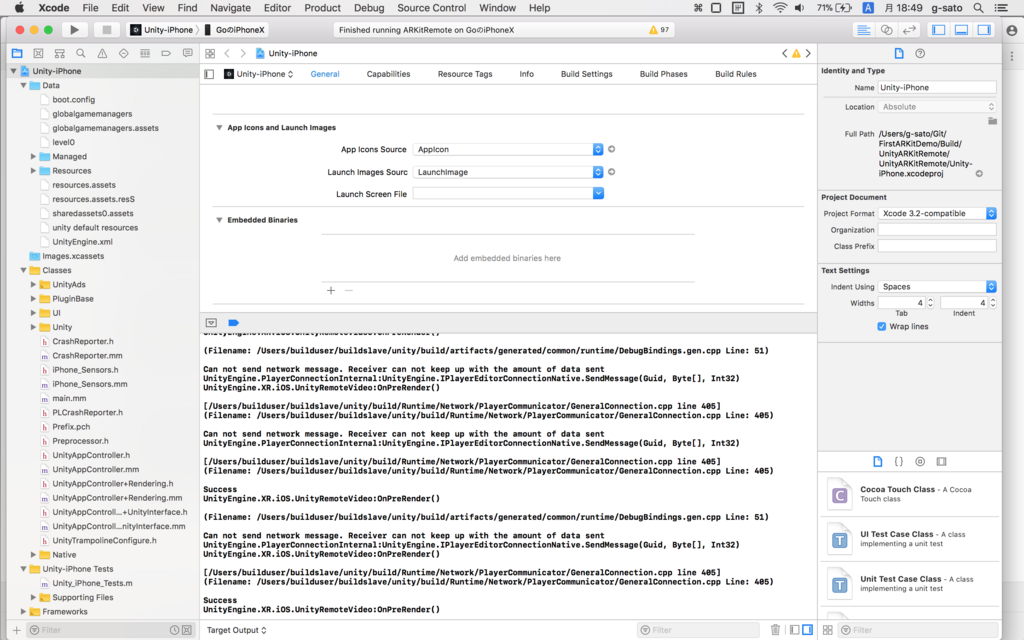The width and height of the screenshot is (1024, 640).
Task: Open the Source Control navigator icon
Action: click(x=39, y=54)
